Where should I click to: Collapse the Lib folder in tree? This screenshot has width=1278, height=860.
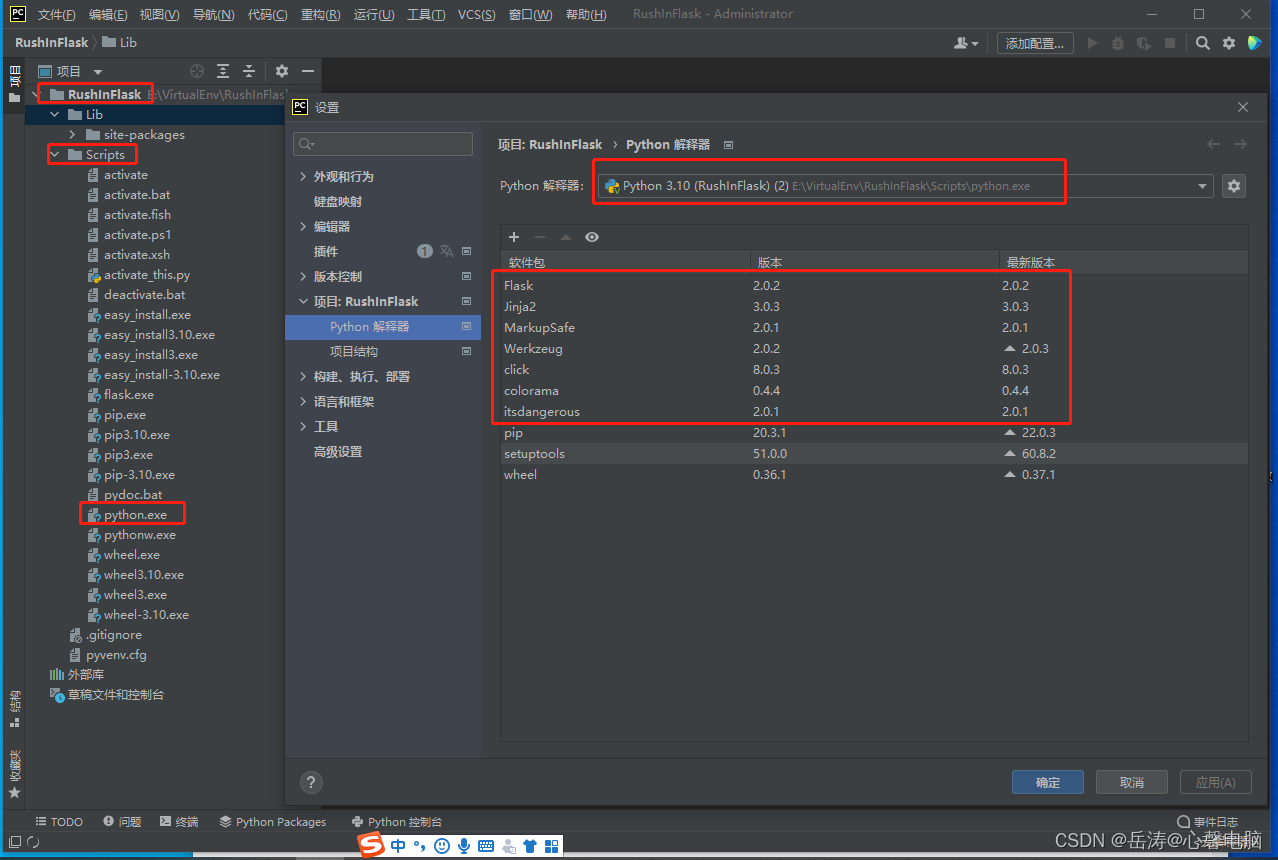55,114
